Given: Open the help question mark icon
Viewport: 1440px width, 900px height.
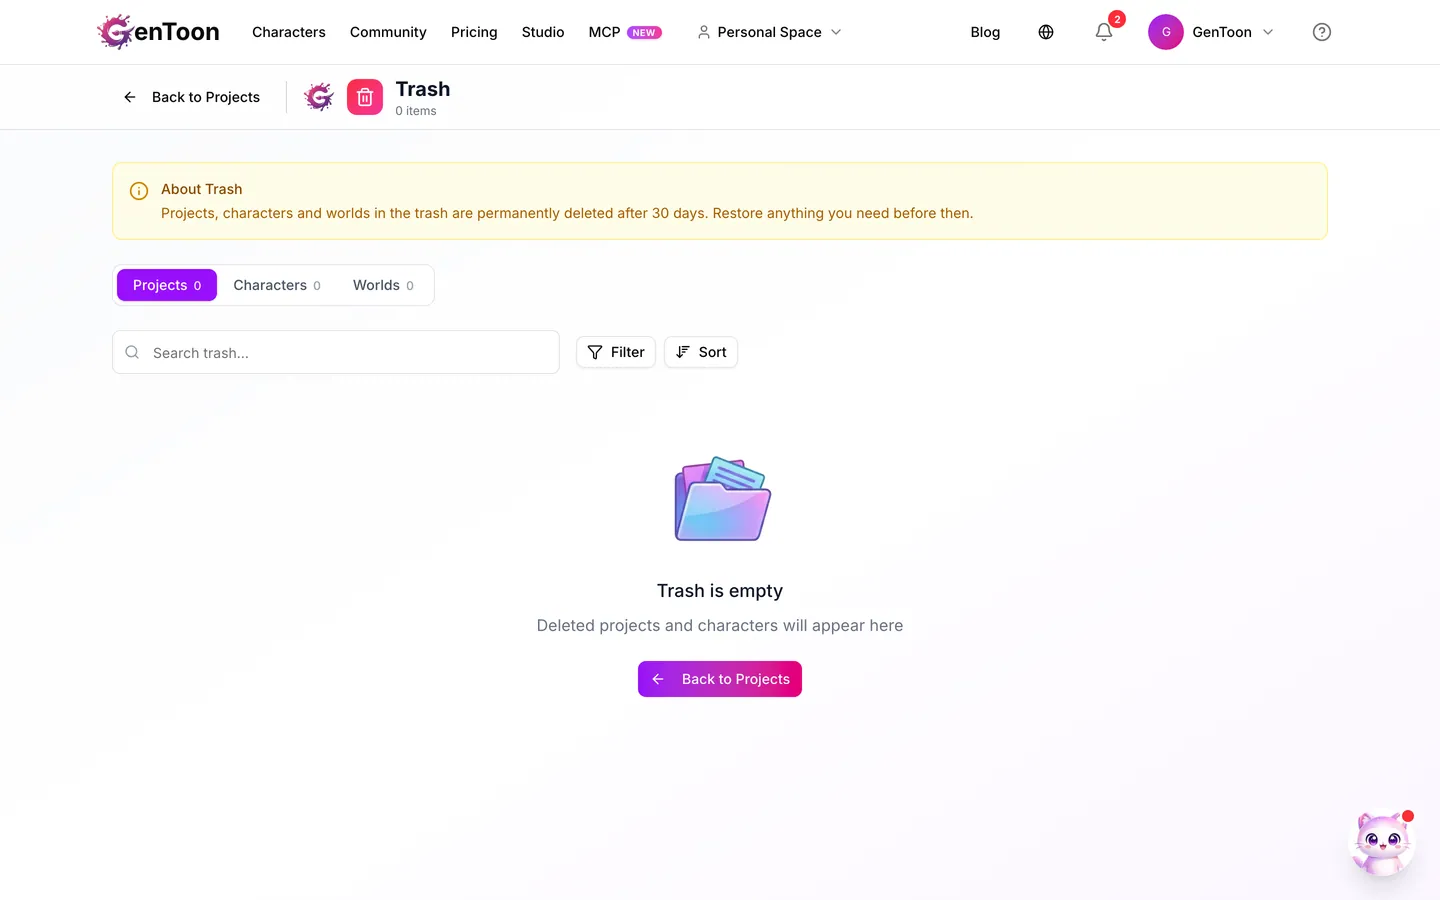Looking at the screenshot, I should point(1322,32).
